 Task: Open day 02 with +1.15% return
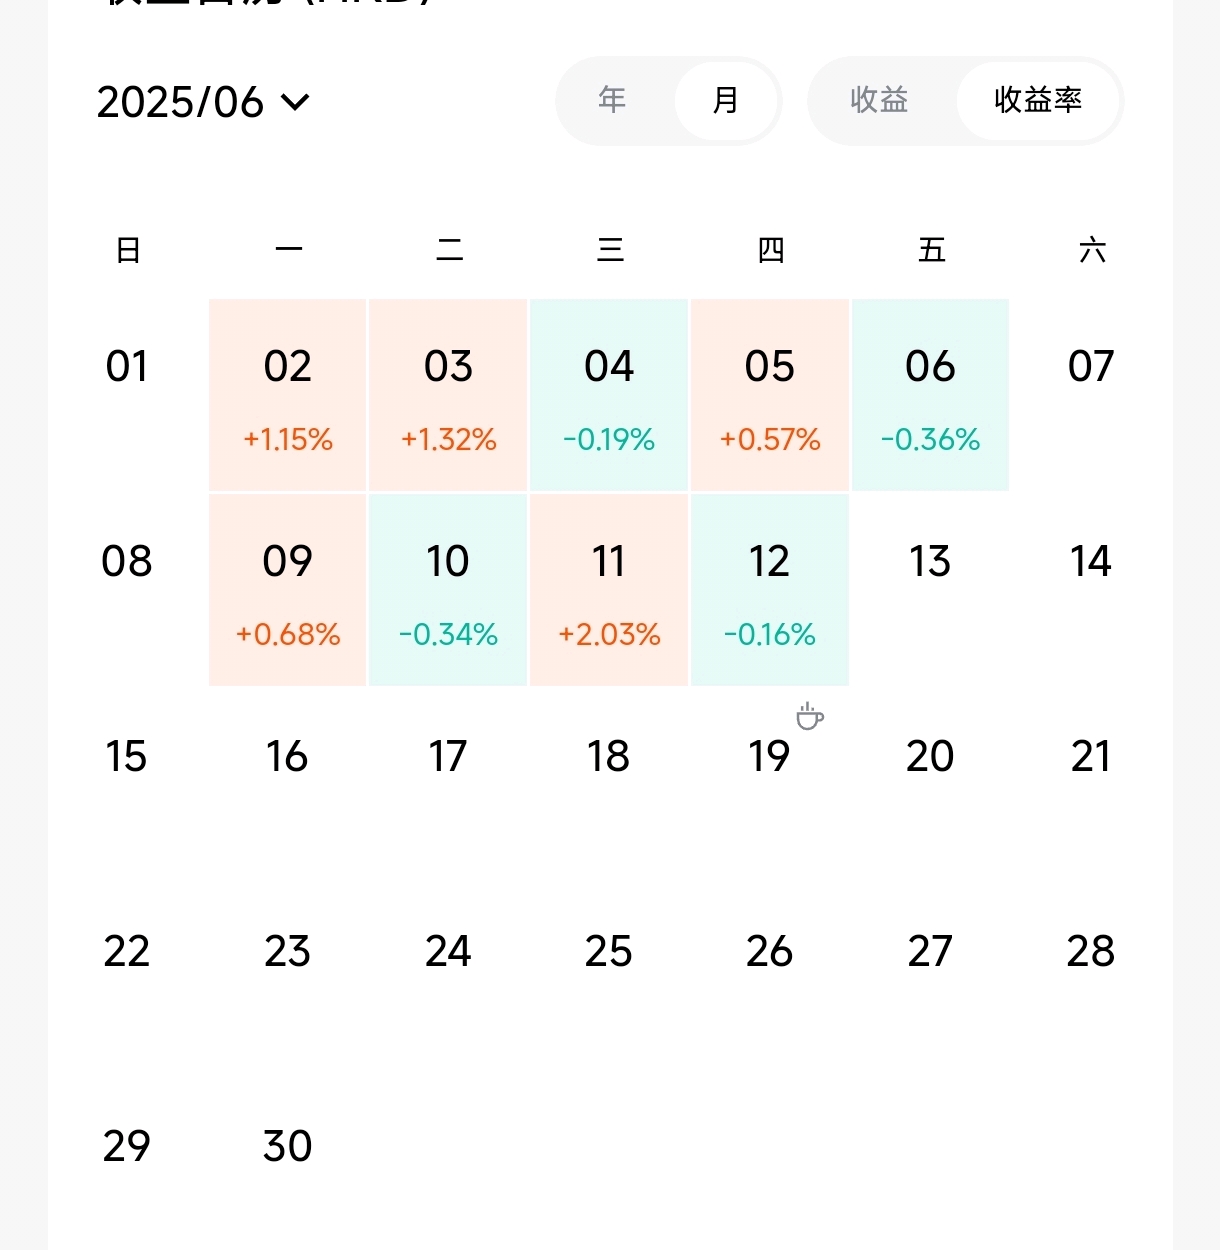(x=288, y=395)
